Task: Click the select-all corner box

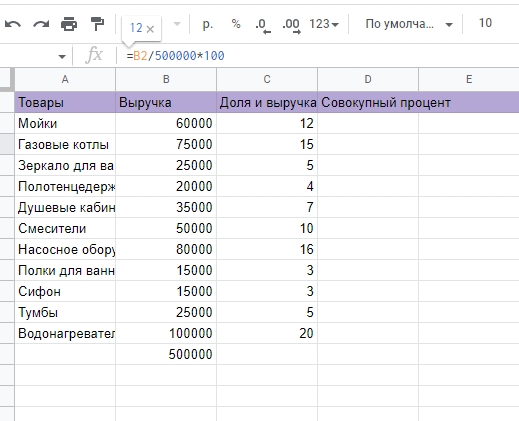Action: pos(7,79)
